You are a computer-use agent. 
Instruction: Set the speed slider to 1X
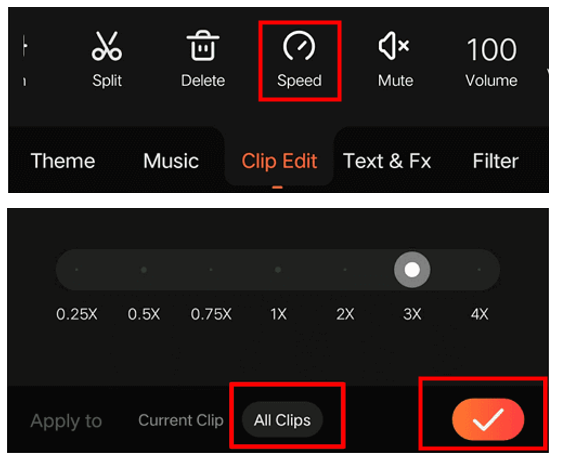(x=278, y=269)
